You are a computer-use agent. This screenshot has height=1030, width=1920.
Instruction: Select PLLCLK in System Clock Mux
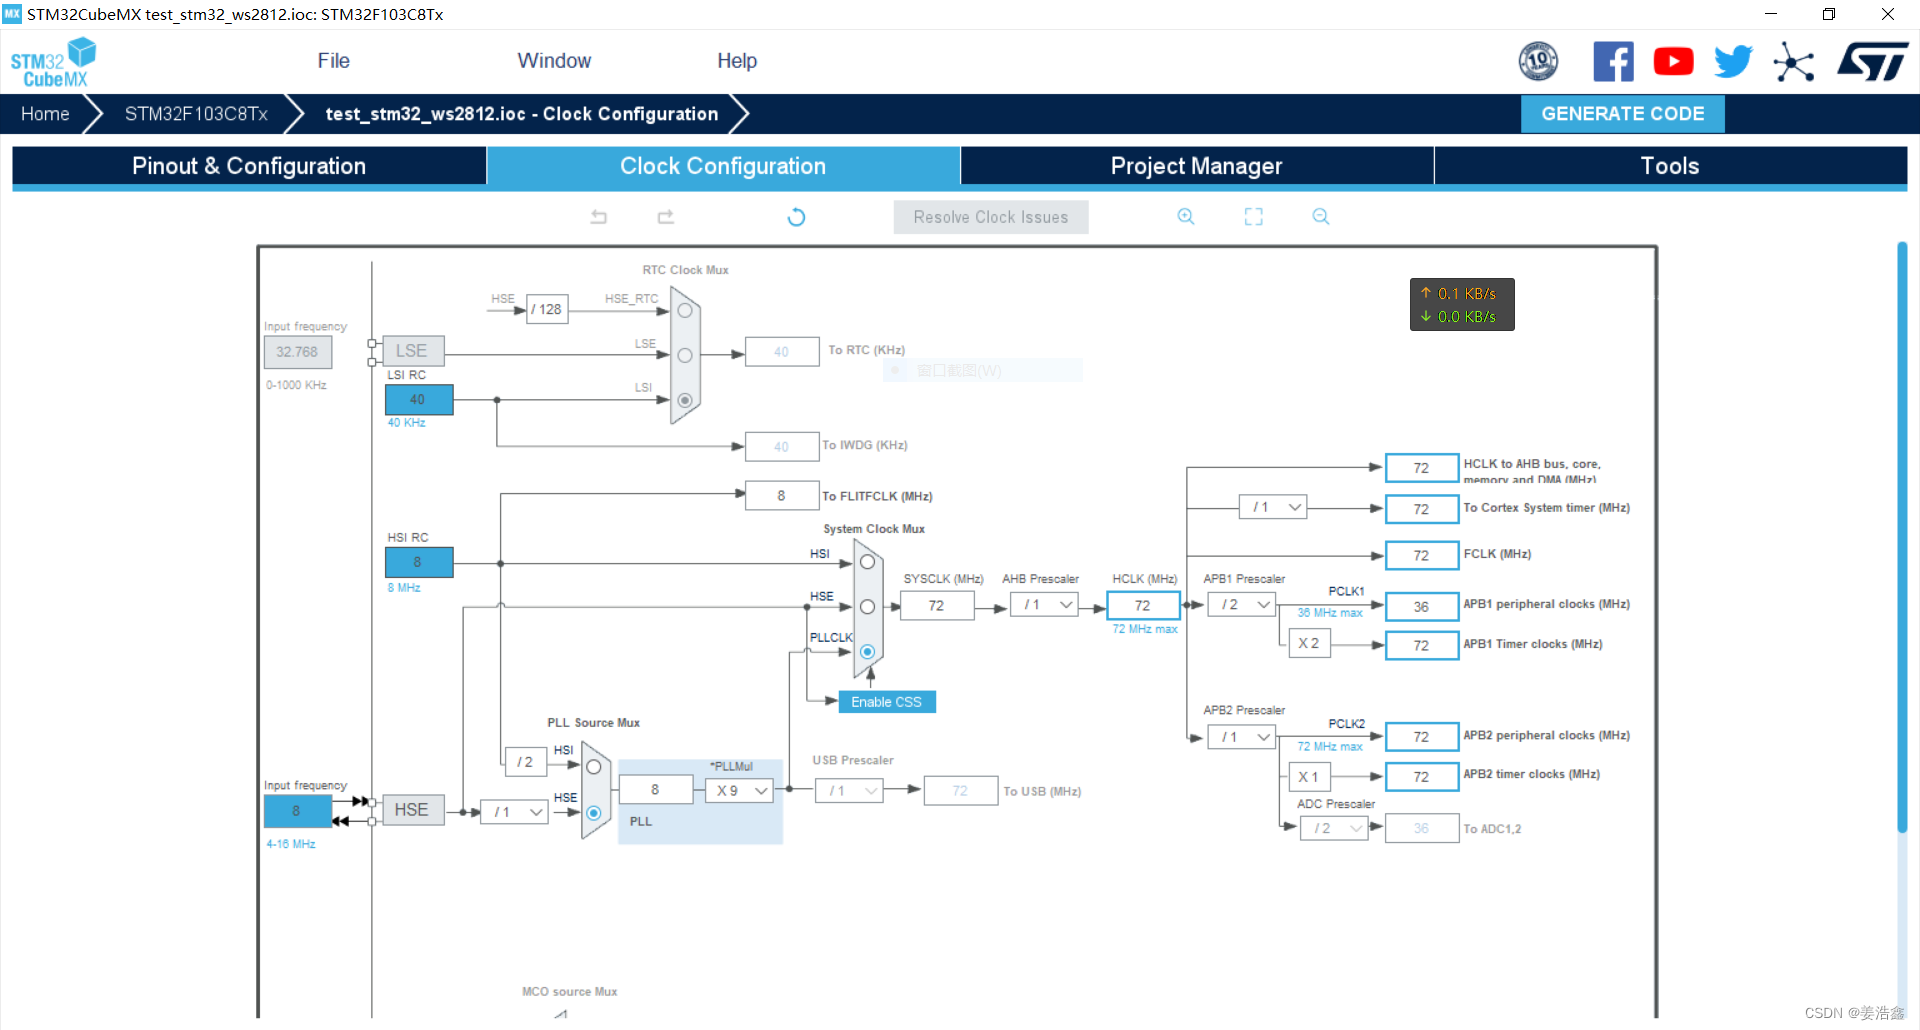pyautogui.click(x=867, y=652)
